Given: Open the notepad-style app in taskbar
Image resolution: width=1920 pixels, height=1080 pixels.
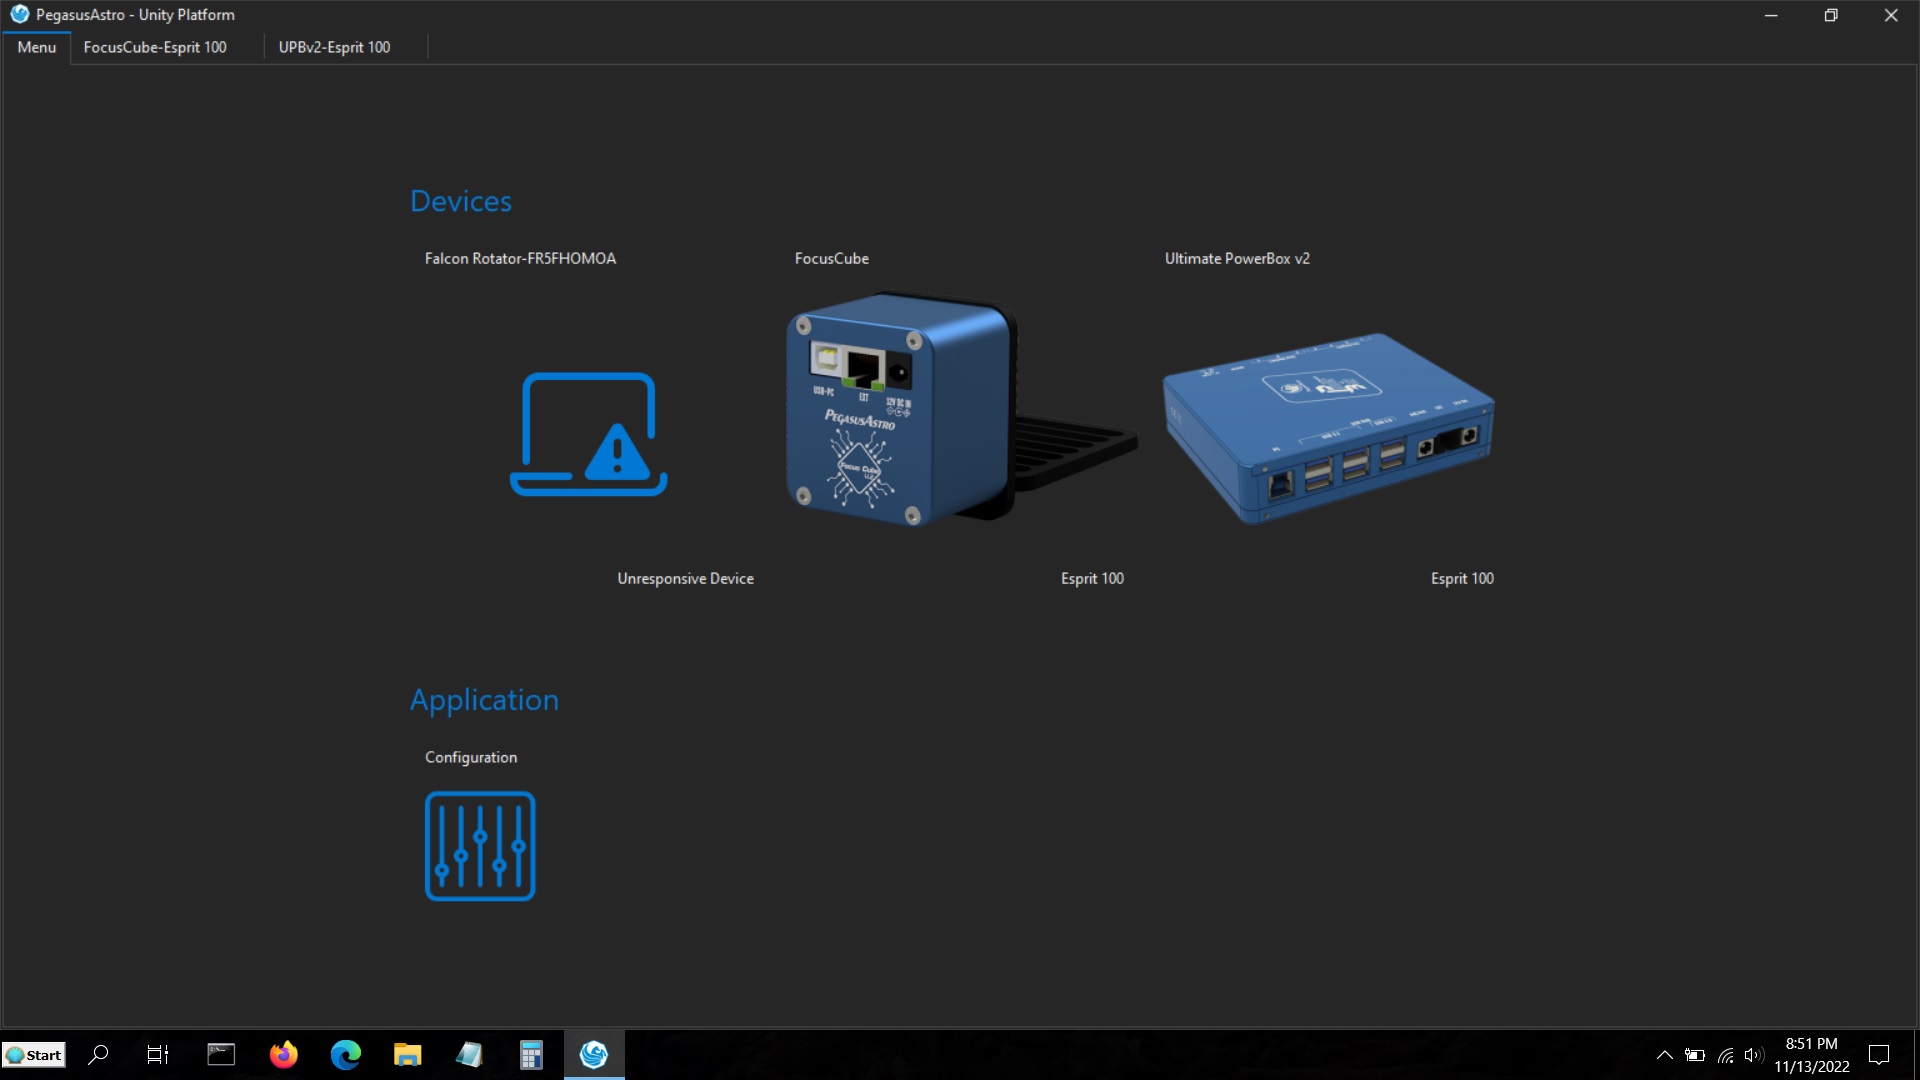Looking at the screenshot, I should click(x=469, y=1054).
